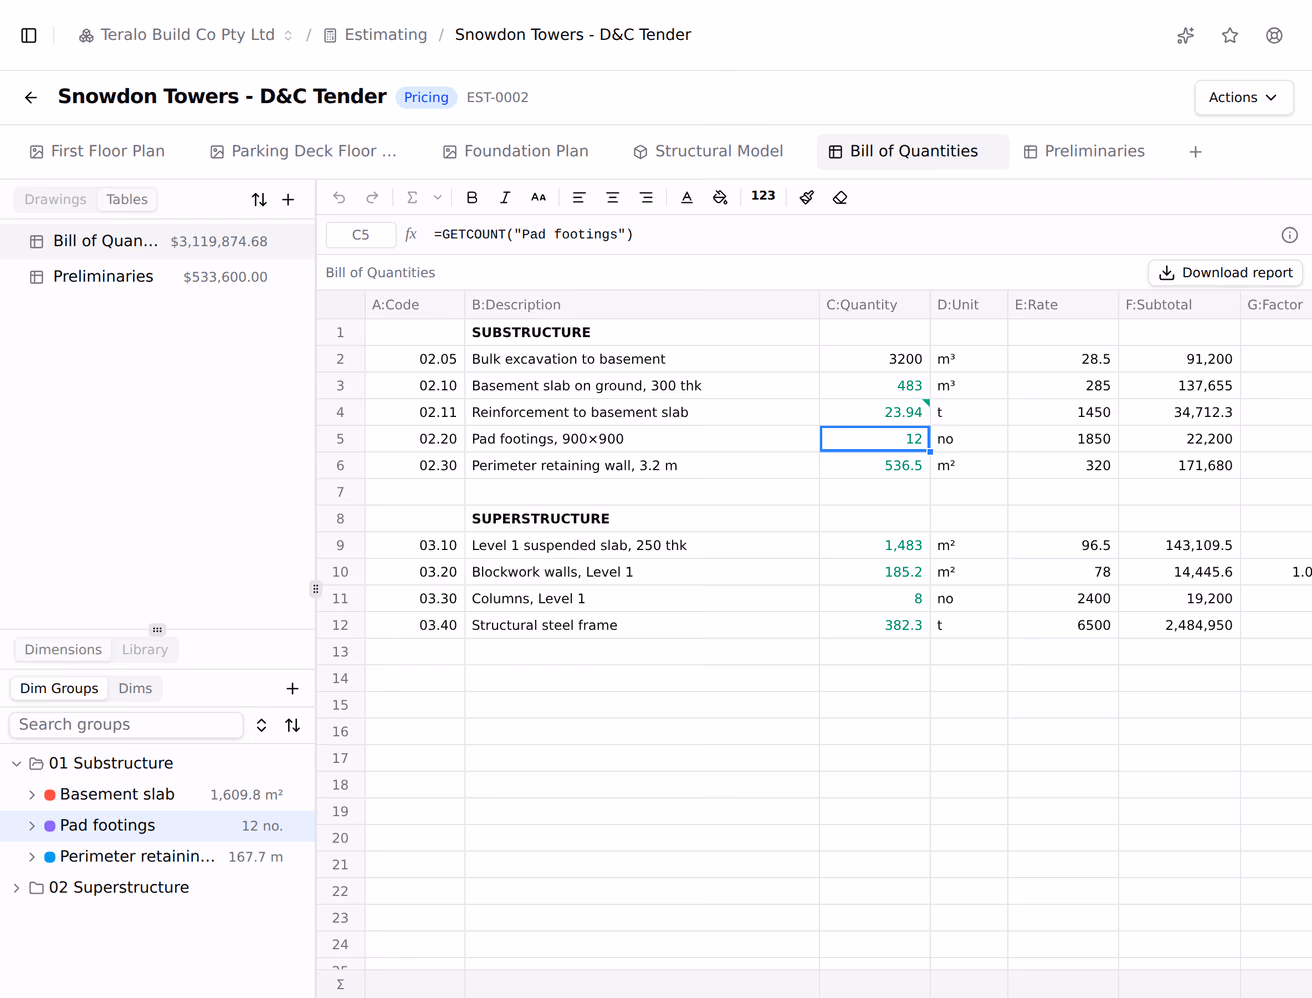Expand the Pad footings dimension group
This screenshot has height=998, width=1312.
point(32,826)
